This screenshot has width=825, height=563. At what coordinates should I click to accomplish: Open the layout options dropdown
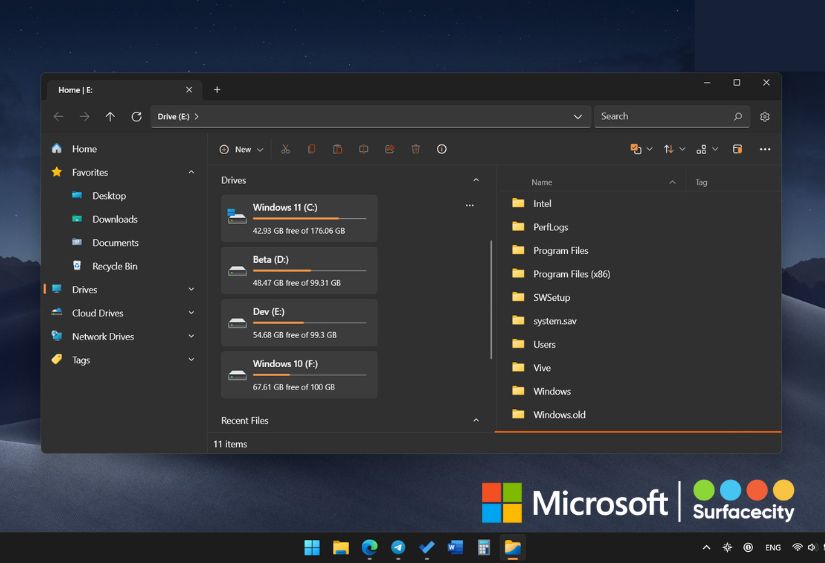coord(706,149)
